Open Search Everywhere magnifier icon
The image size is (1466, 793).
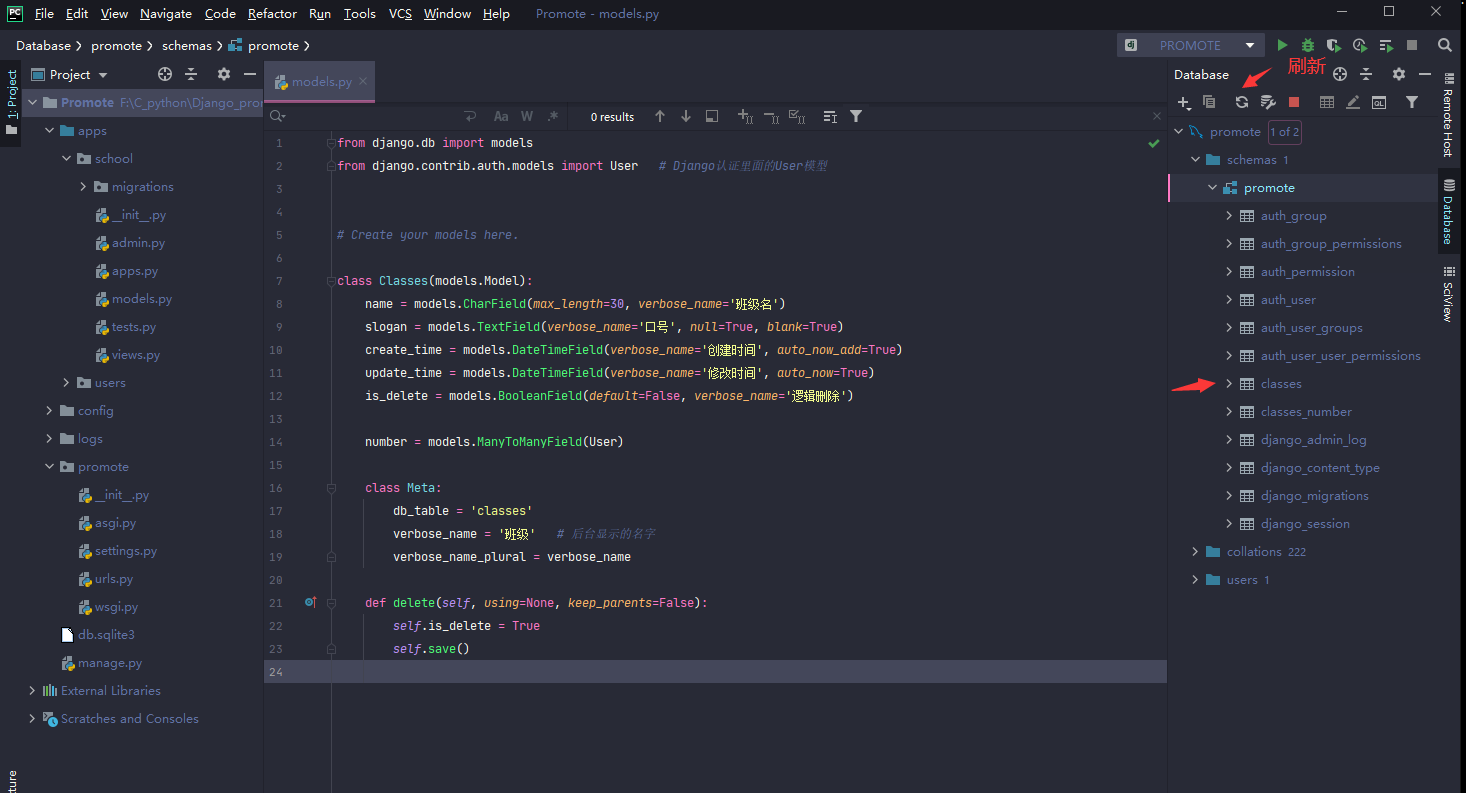(x=1445, y=45)
